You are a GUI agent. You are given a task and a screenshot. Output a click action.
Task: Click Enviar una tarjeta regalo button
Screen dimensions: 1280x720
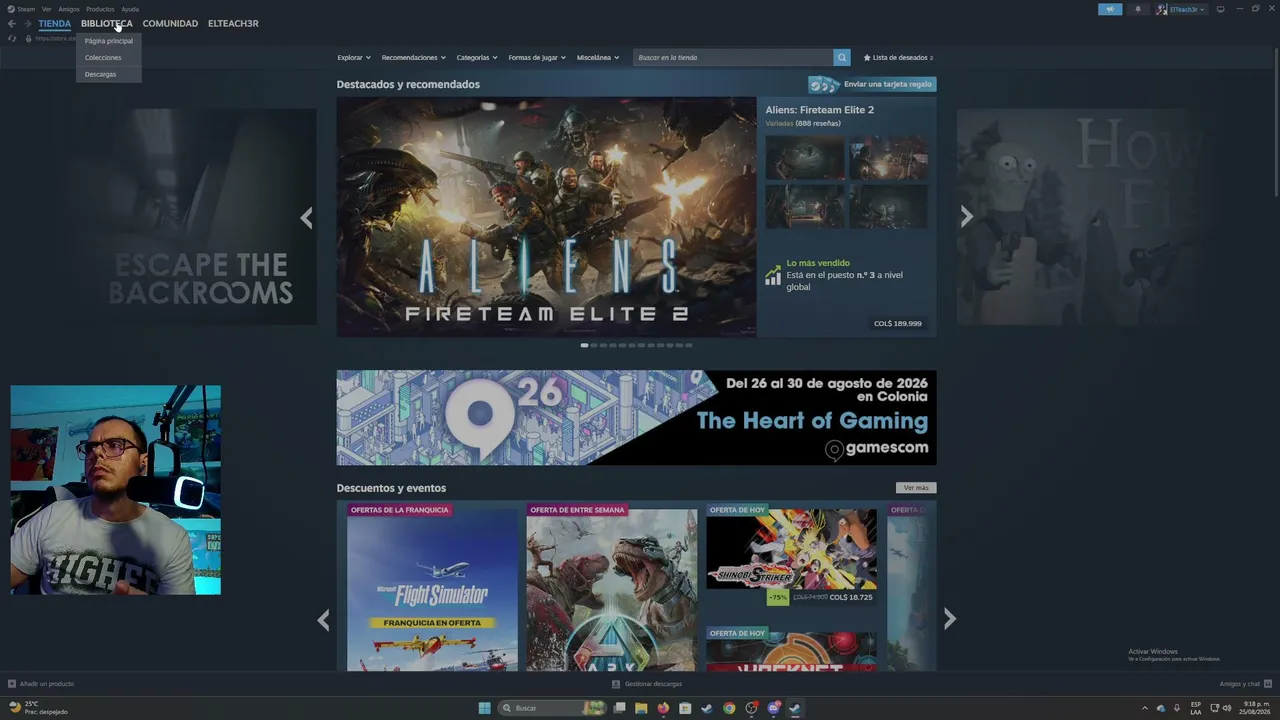(x=872, y=84)
